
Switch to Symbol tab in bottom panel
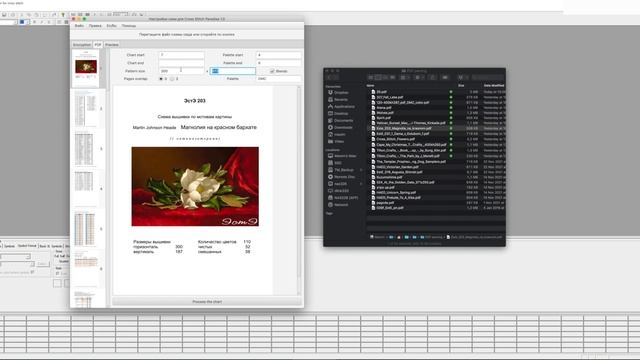[x=9, y=246]
